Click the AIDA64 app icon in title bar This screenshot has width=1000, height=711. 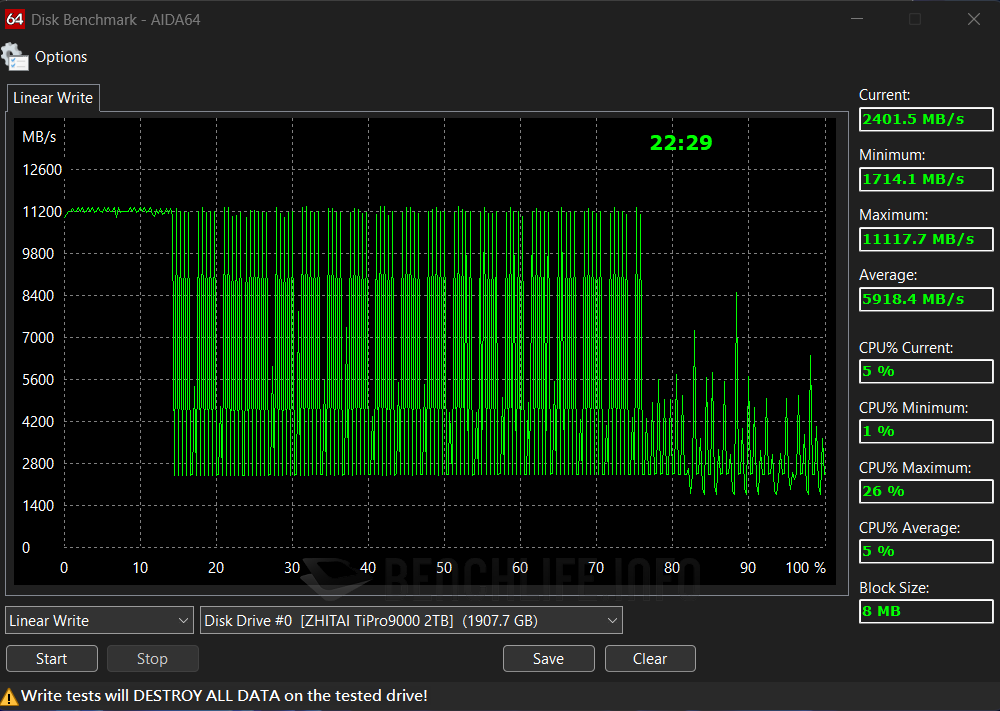14,19
